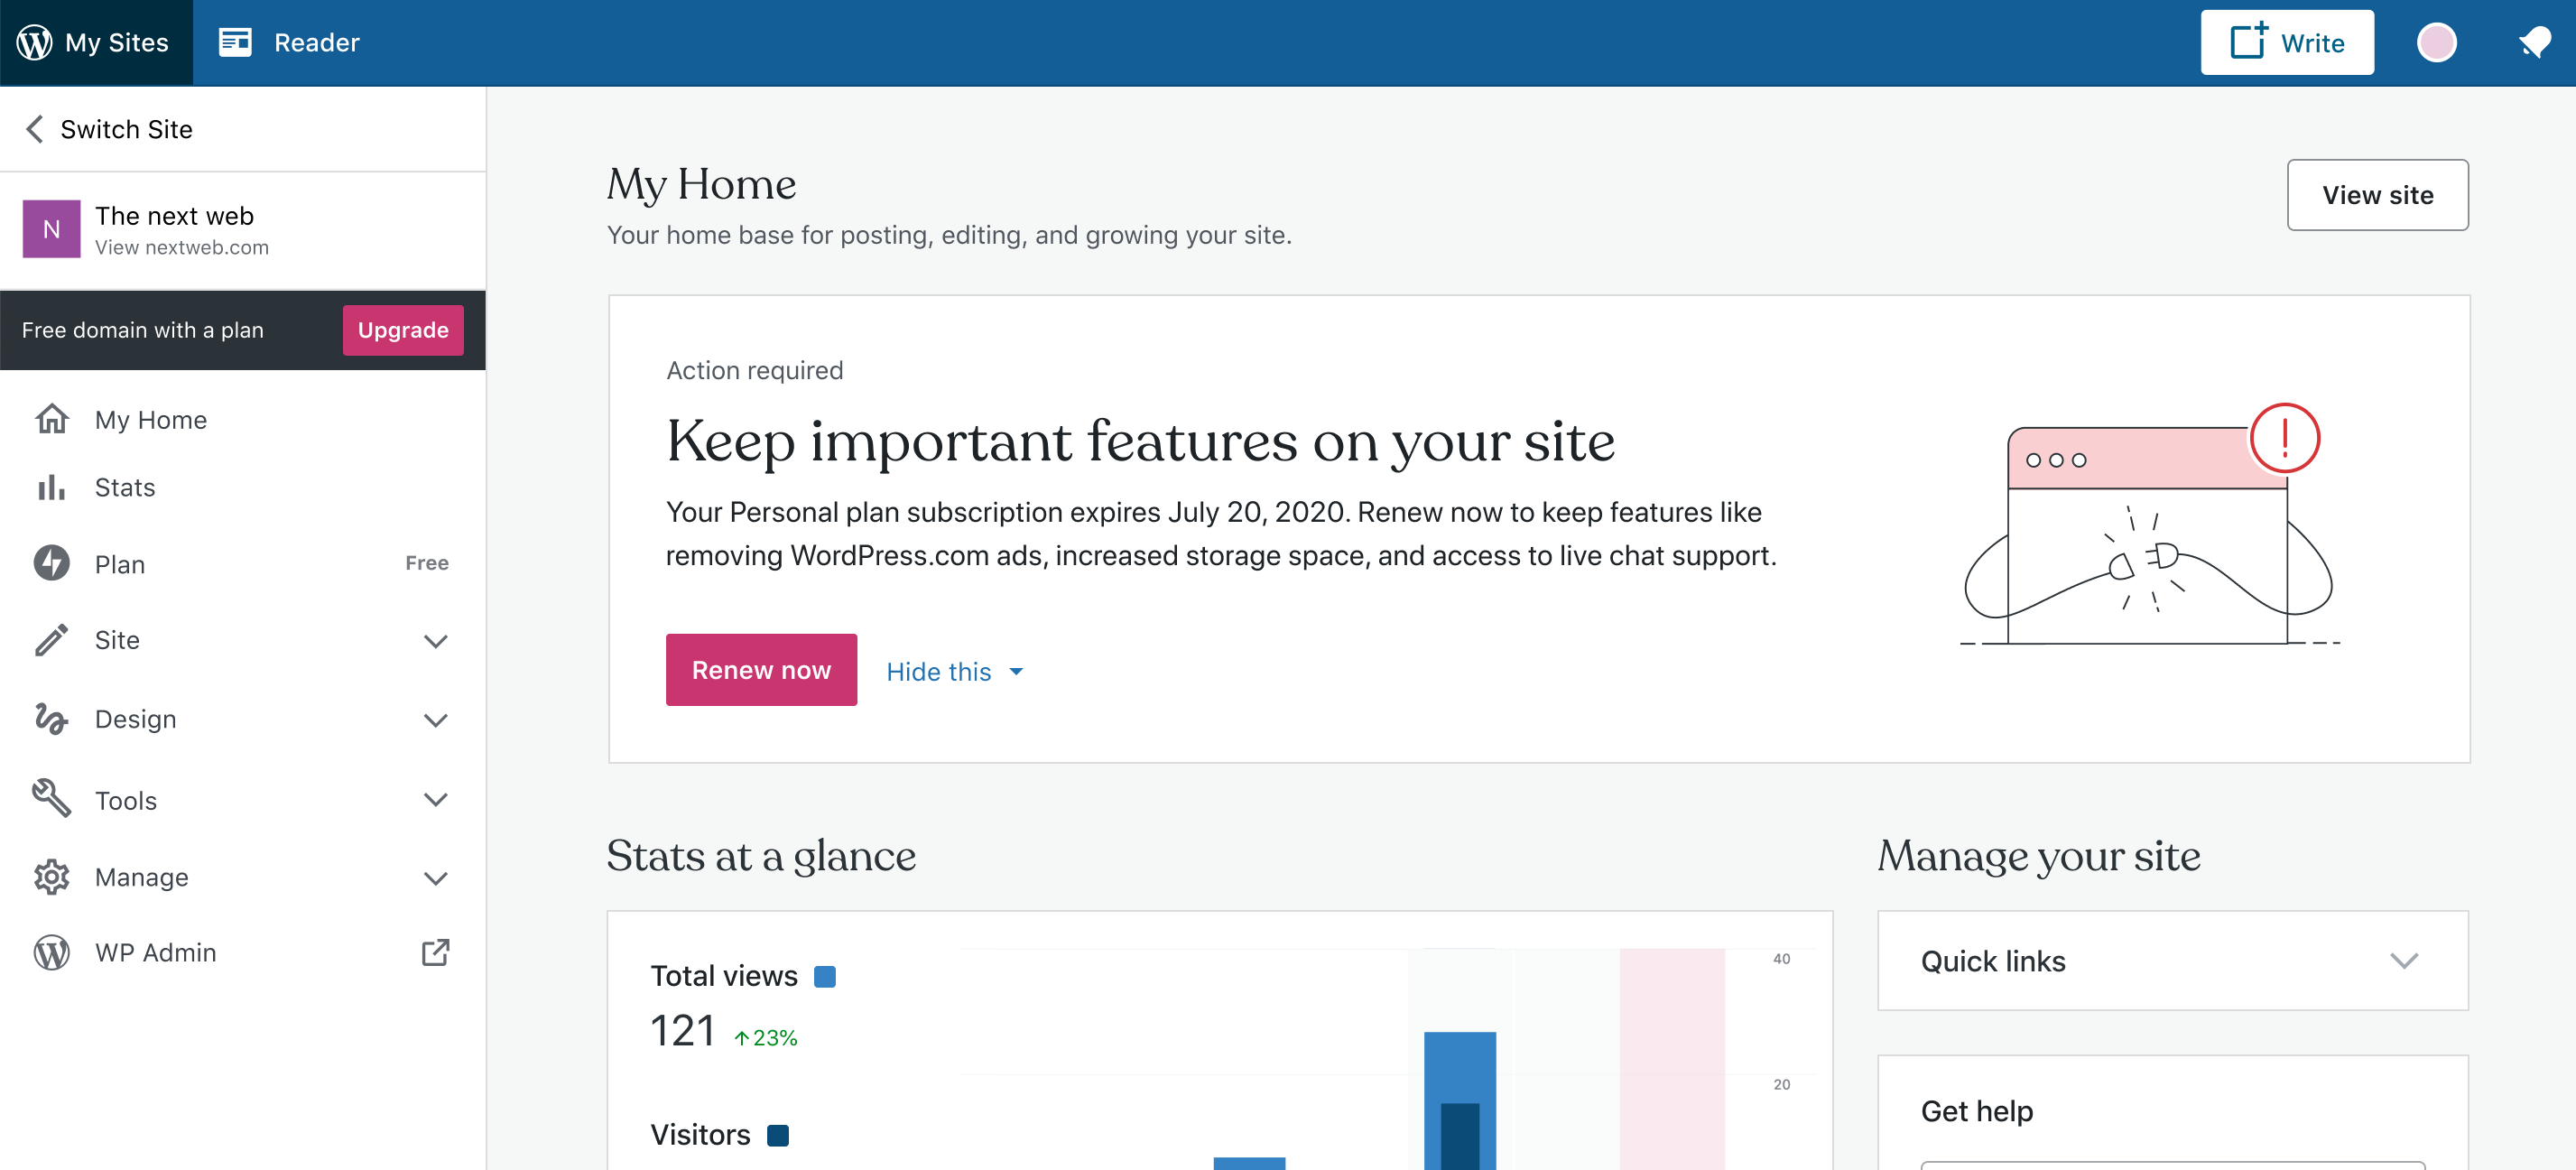This screenshot has width=2576, height=1170.
Task: Click the Total views blue swatch
Action: 825,976
